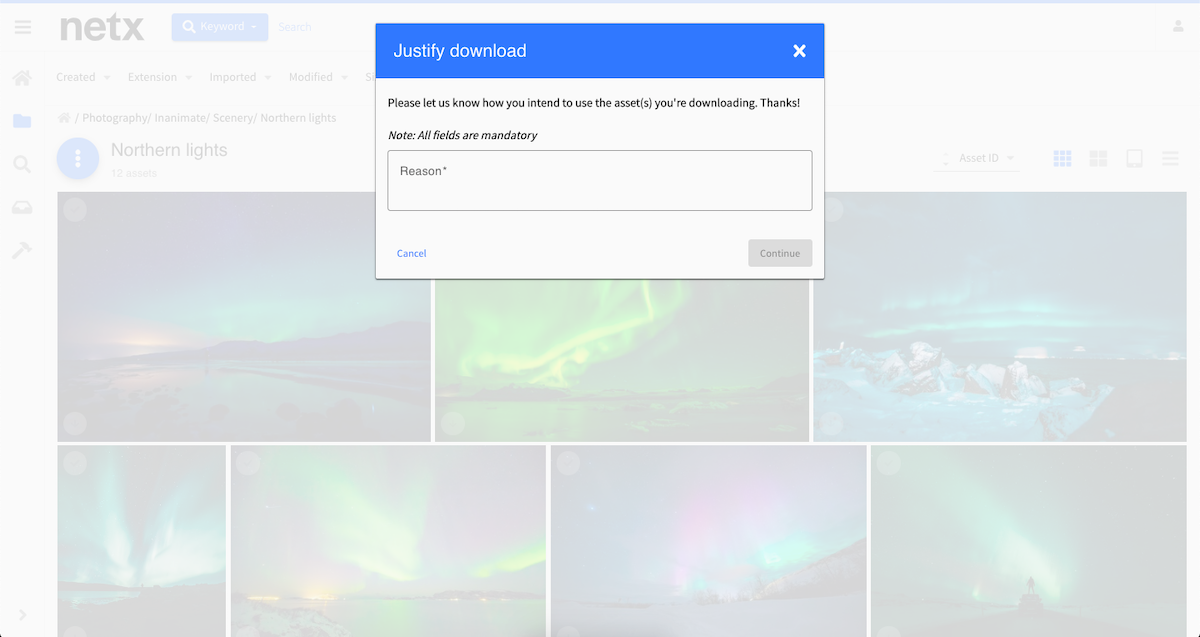Expand the Created filter dropdown

pyautogui.click(x=83, y=77)
